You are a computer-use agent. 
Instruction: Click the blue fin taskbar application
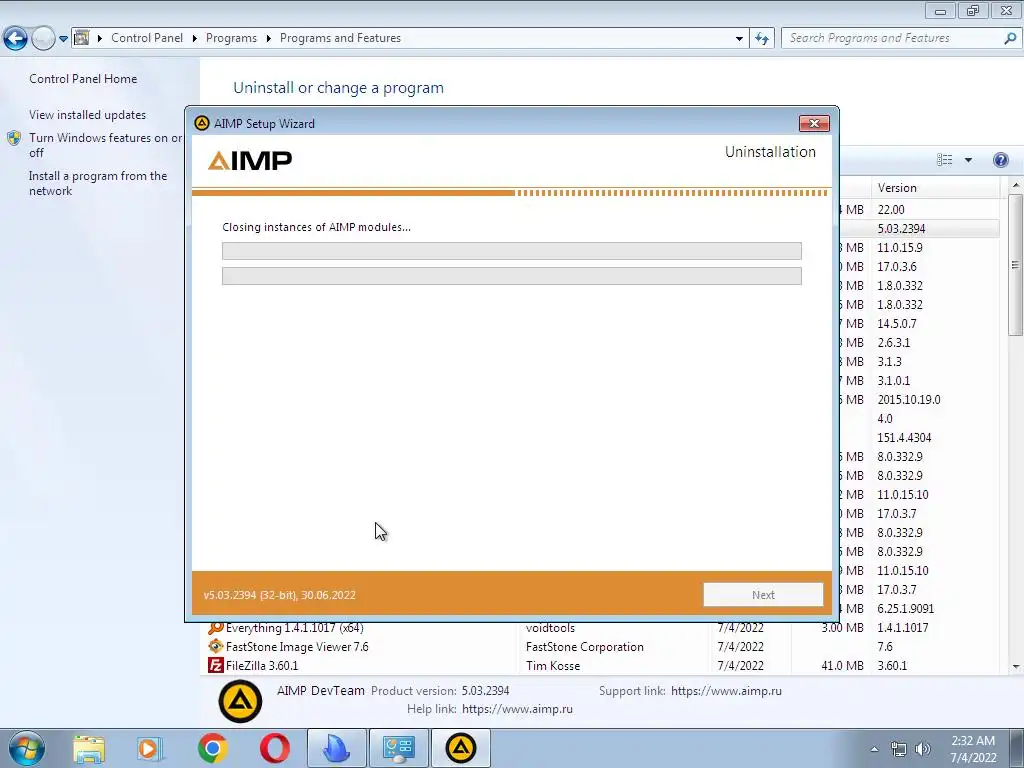[x=336, y=748]
